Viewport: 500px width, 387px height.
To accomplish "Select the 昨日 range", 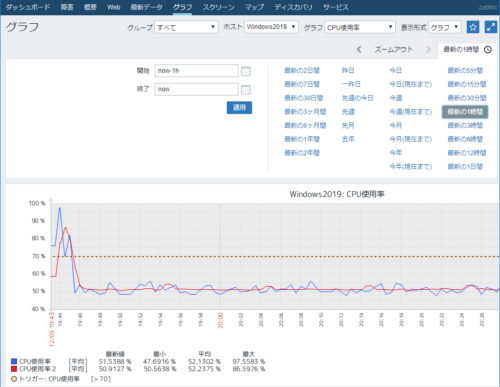I will [348, 71].
